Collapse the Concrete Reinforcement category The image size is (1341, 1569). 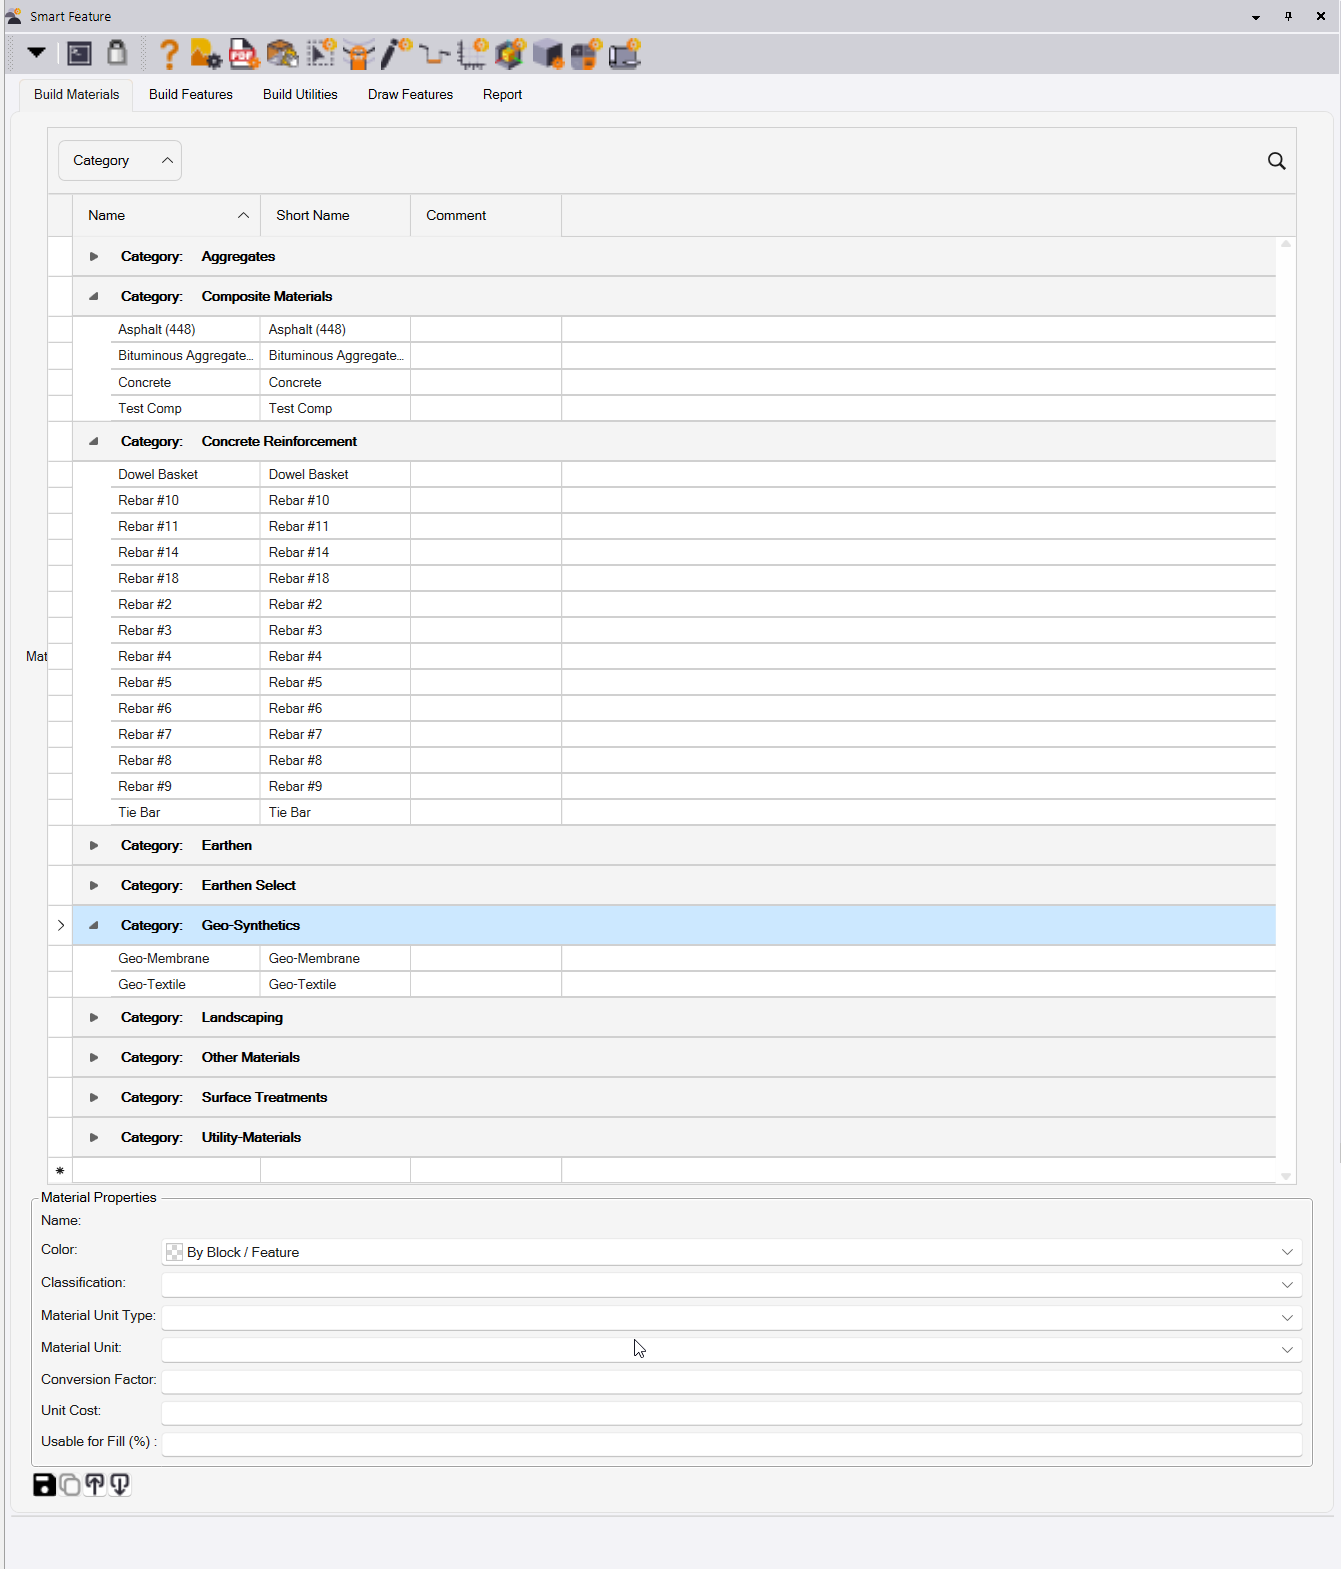tap(94, 441)
